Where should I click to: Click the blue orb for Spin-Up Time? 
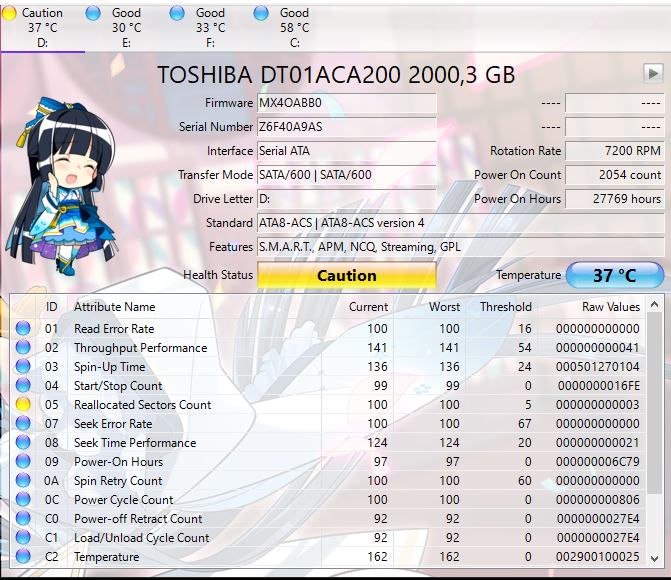pyautogui.click(x=23, y=366)
